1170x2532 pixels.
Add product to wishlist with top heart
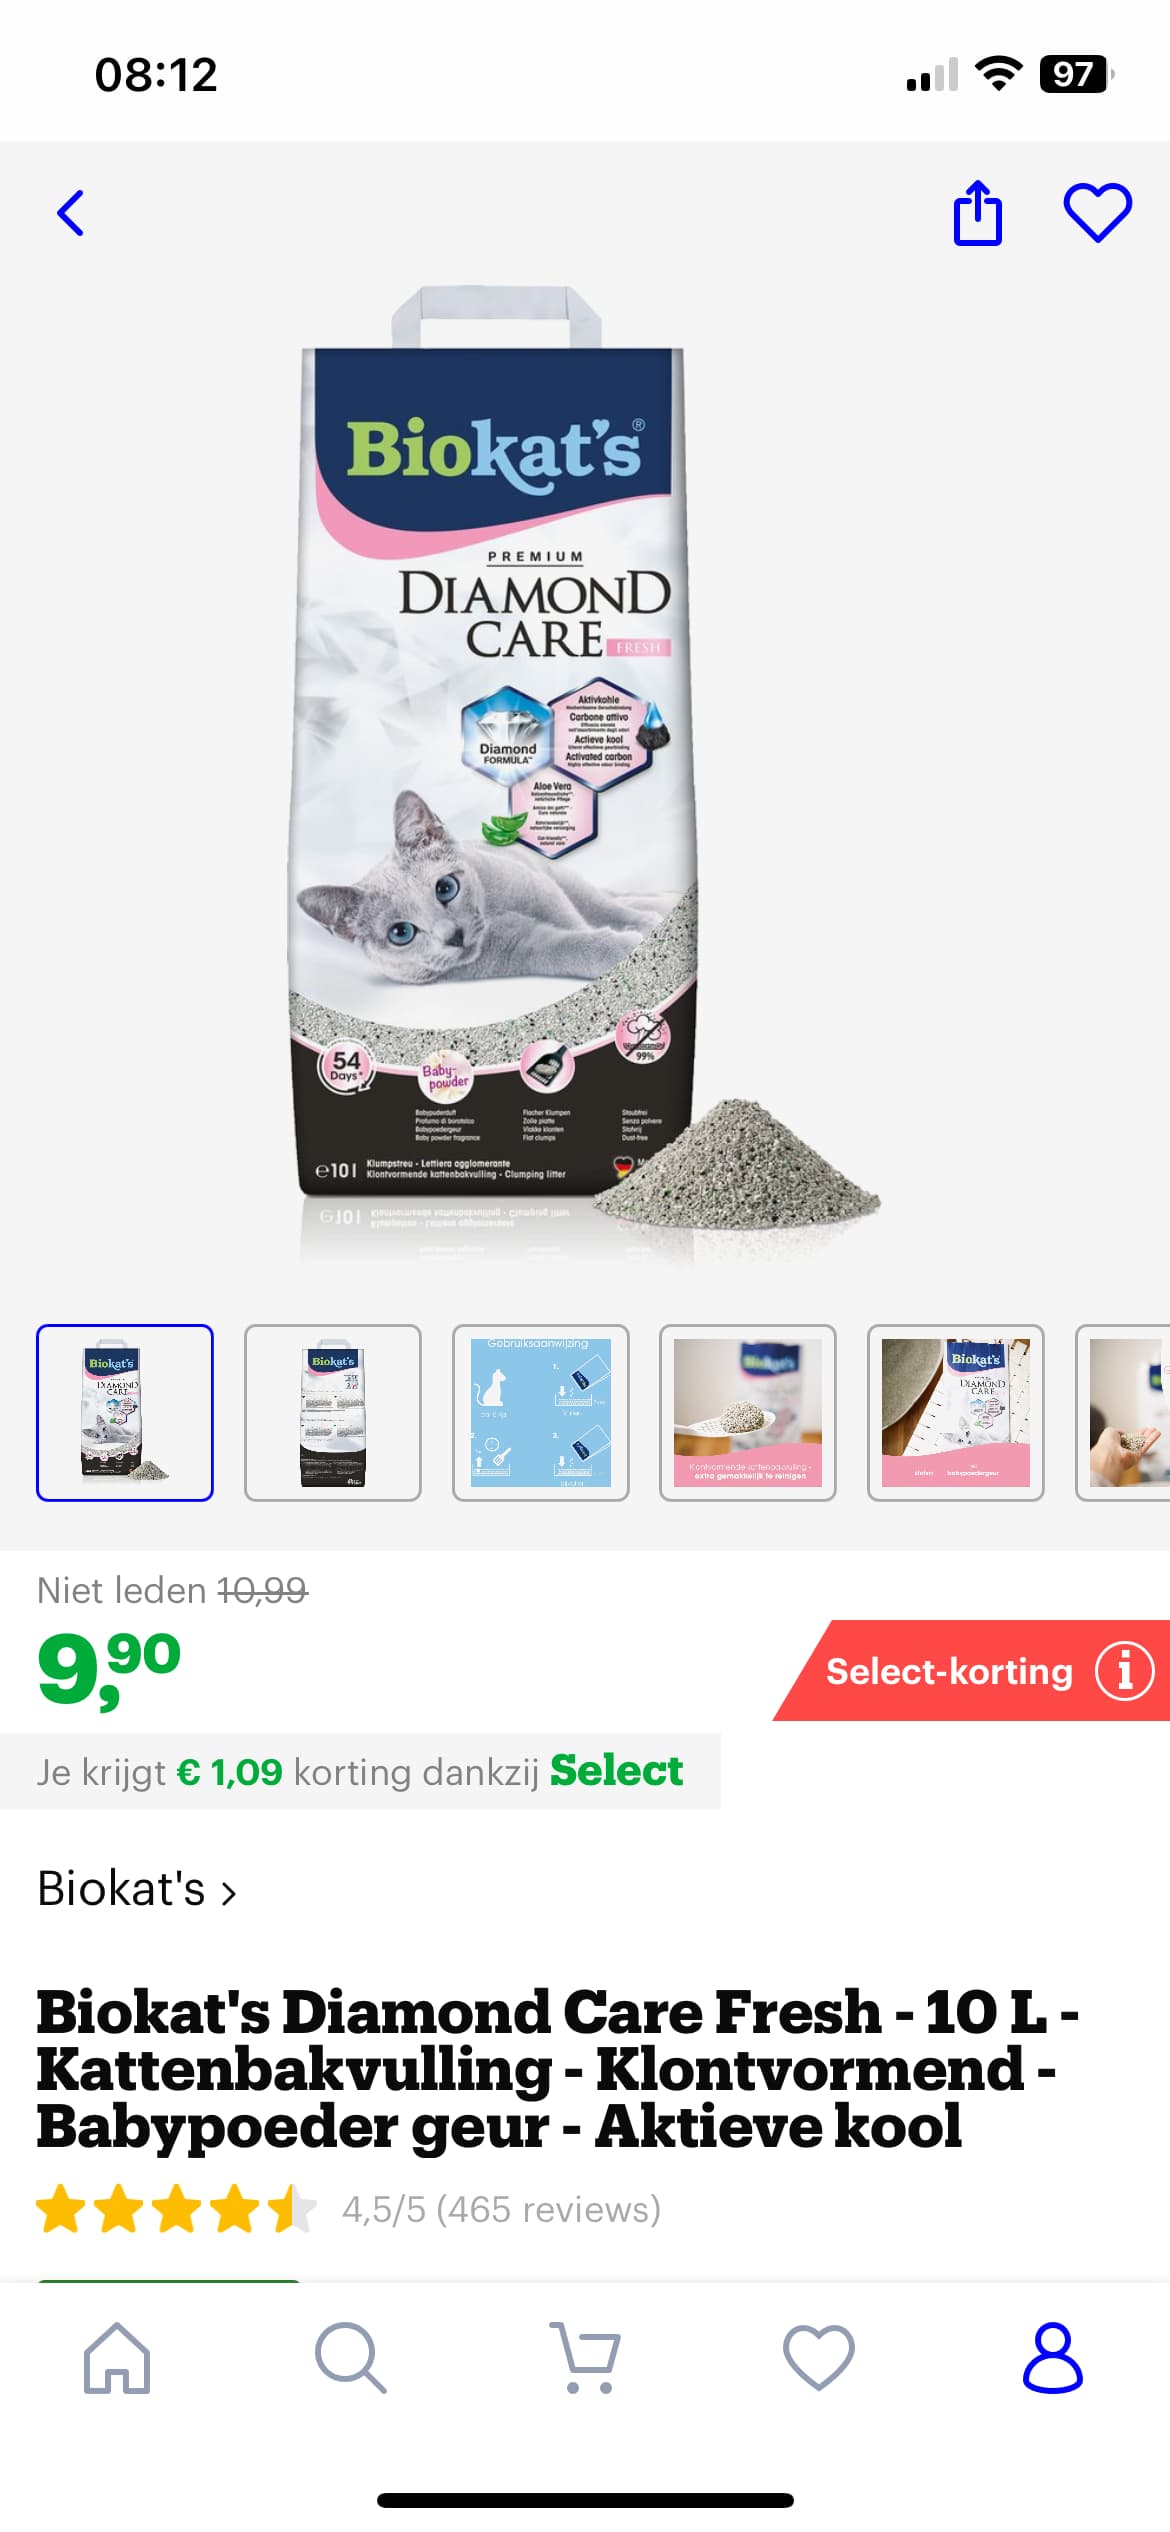(x=1097, y=213)
